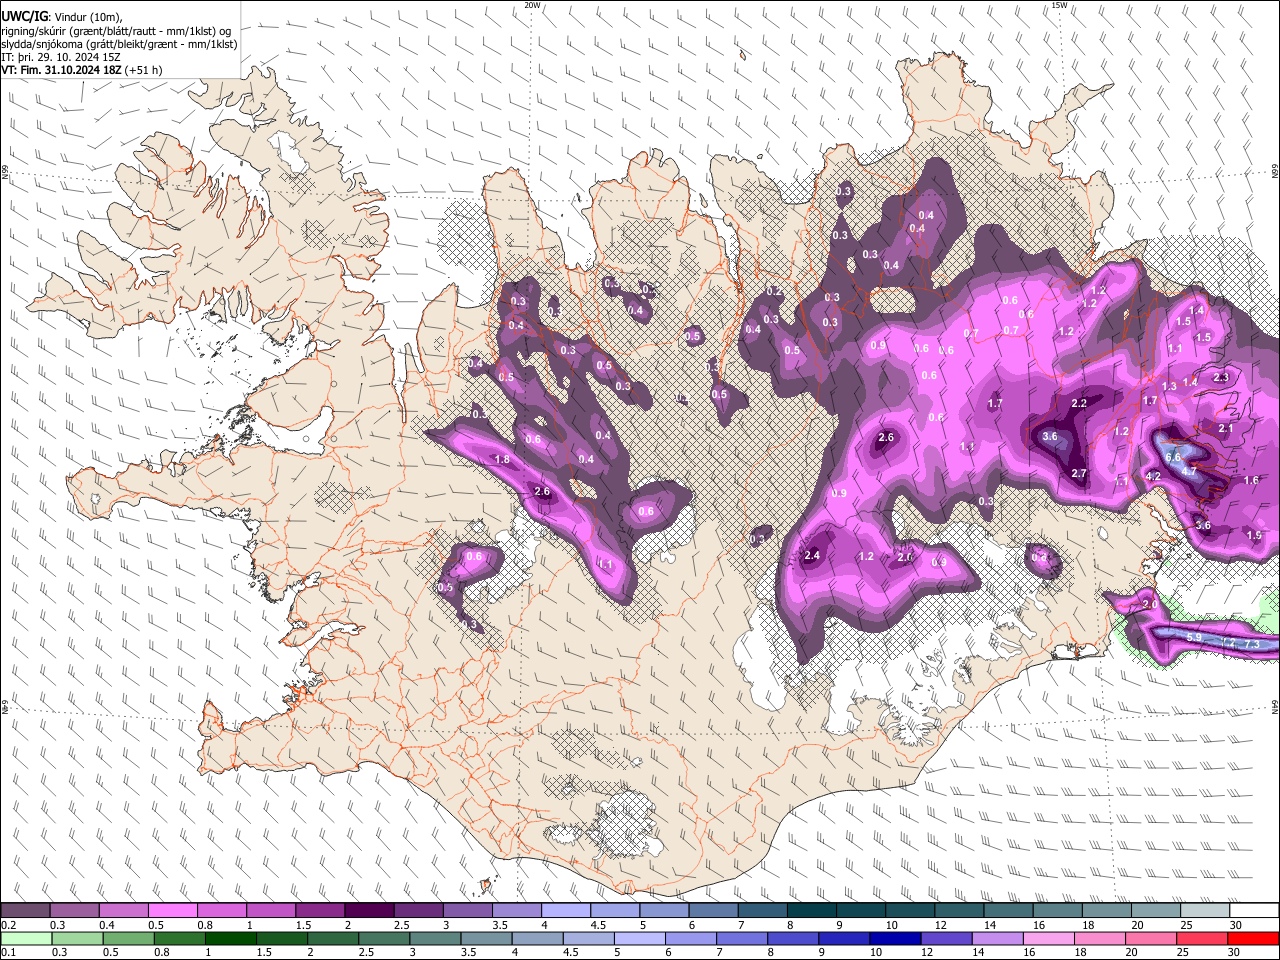Click the 1.8 precipitation value in the west
The width and height of the screenshot is (1280, 960).
pyautogui.click(x=502, y=459)
